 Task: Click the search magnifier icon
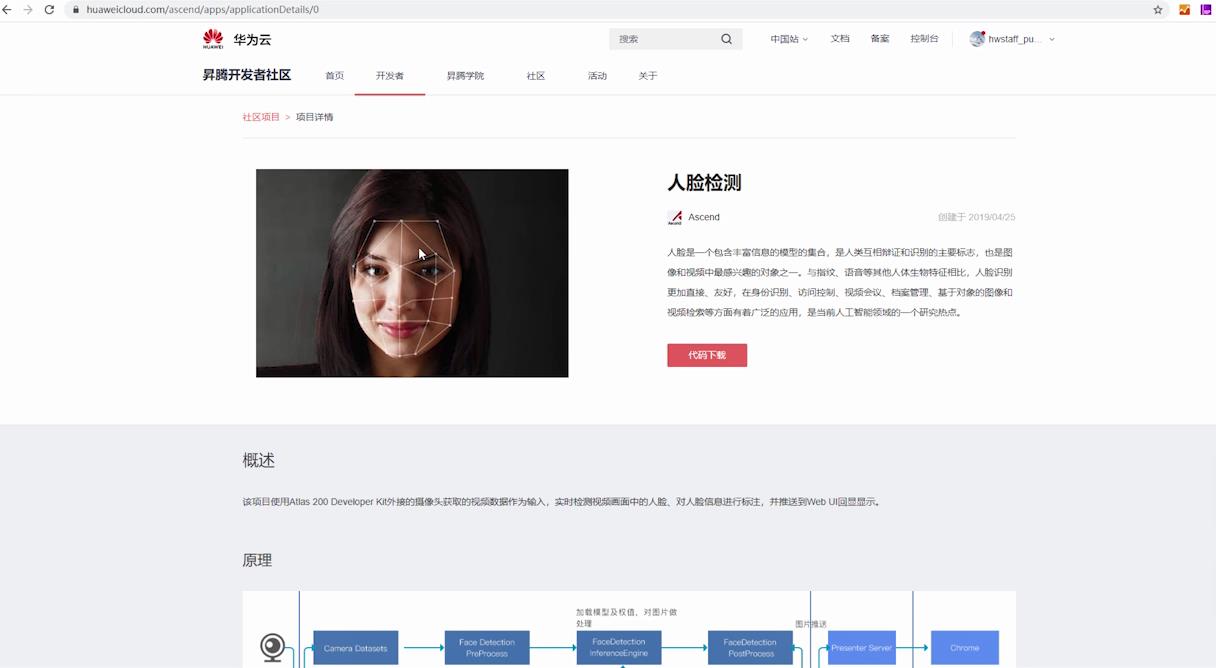[x=726, y=38]
